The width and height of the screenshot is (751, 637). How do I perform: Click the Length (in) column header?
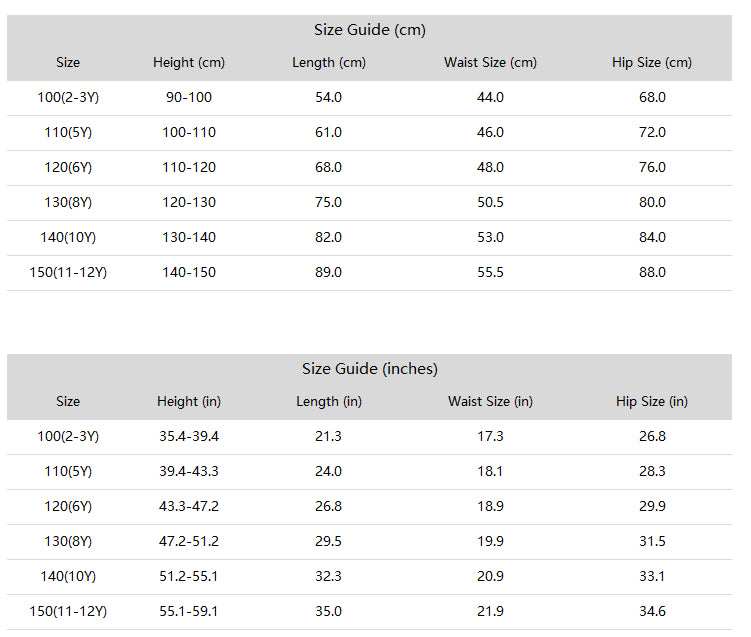click(329, 401)
